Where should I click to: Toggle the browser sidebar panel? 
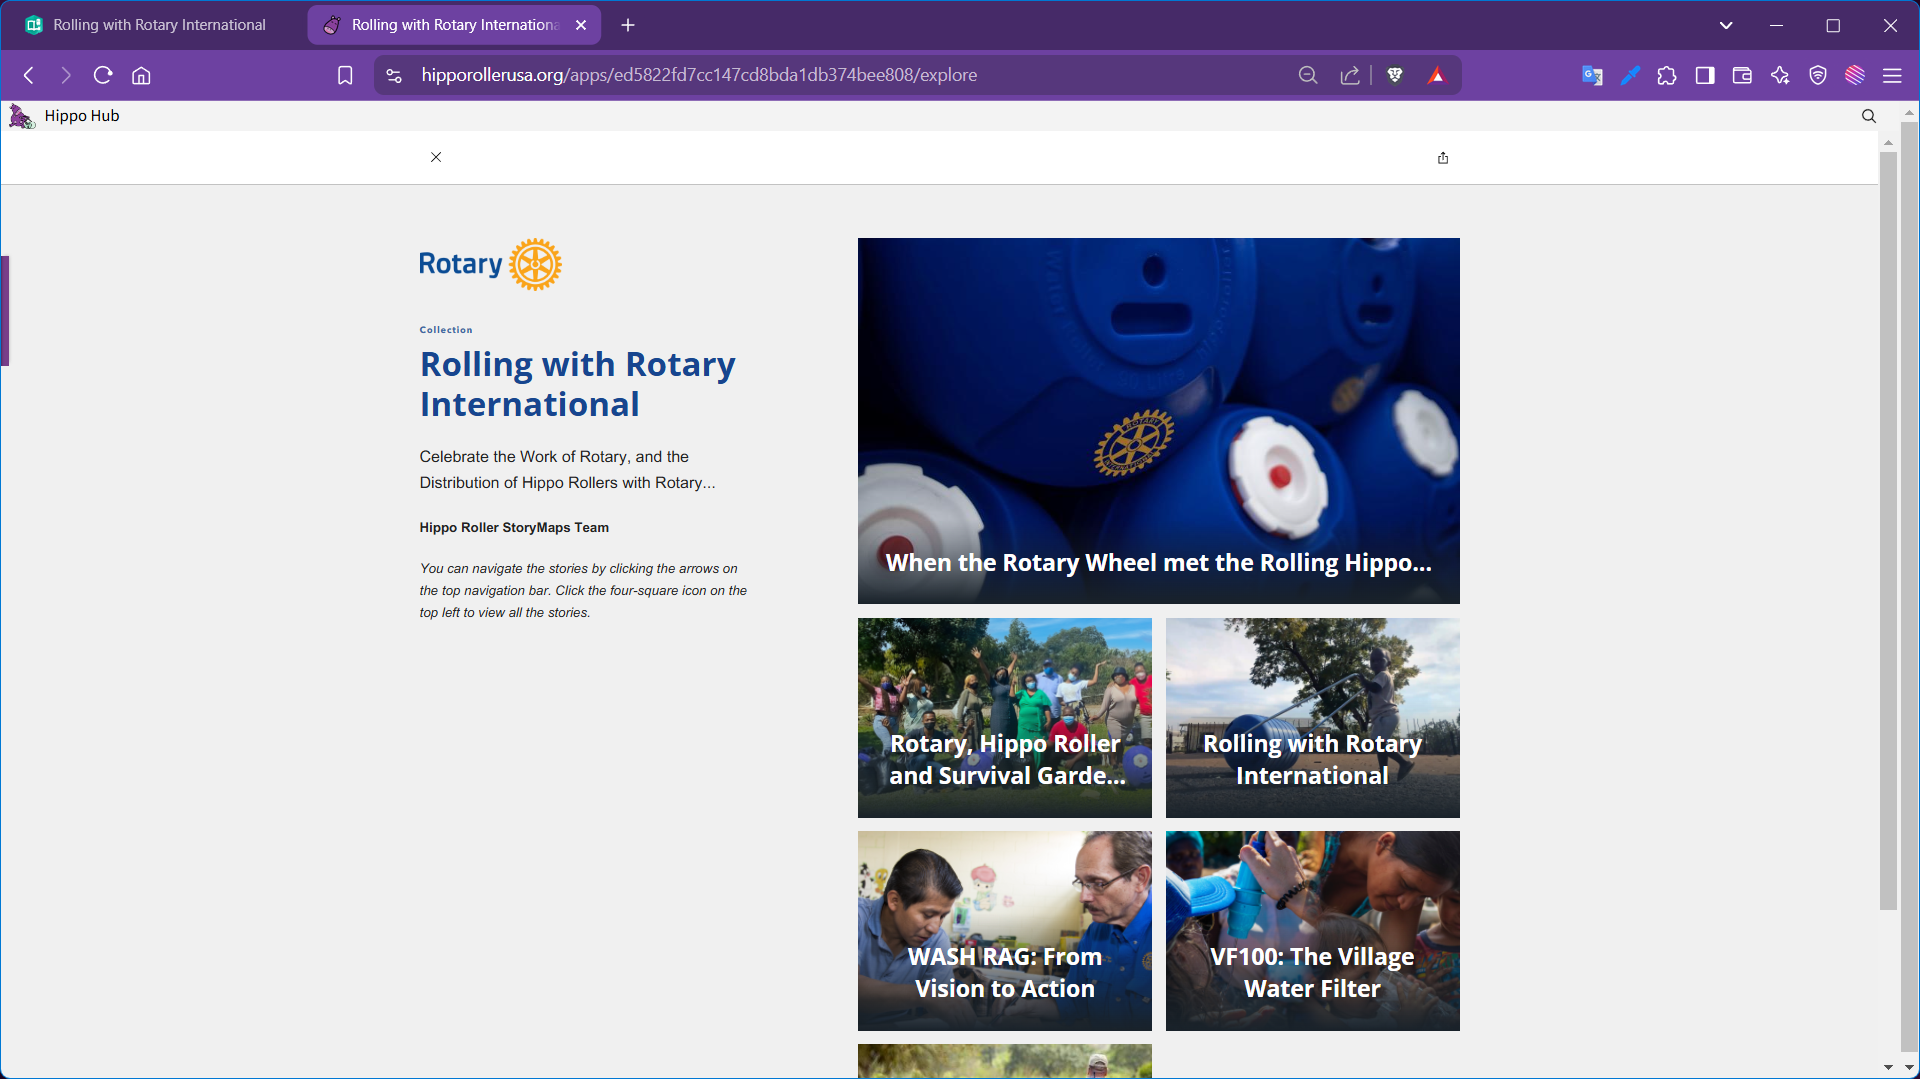click(1705, 75)
